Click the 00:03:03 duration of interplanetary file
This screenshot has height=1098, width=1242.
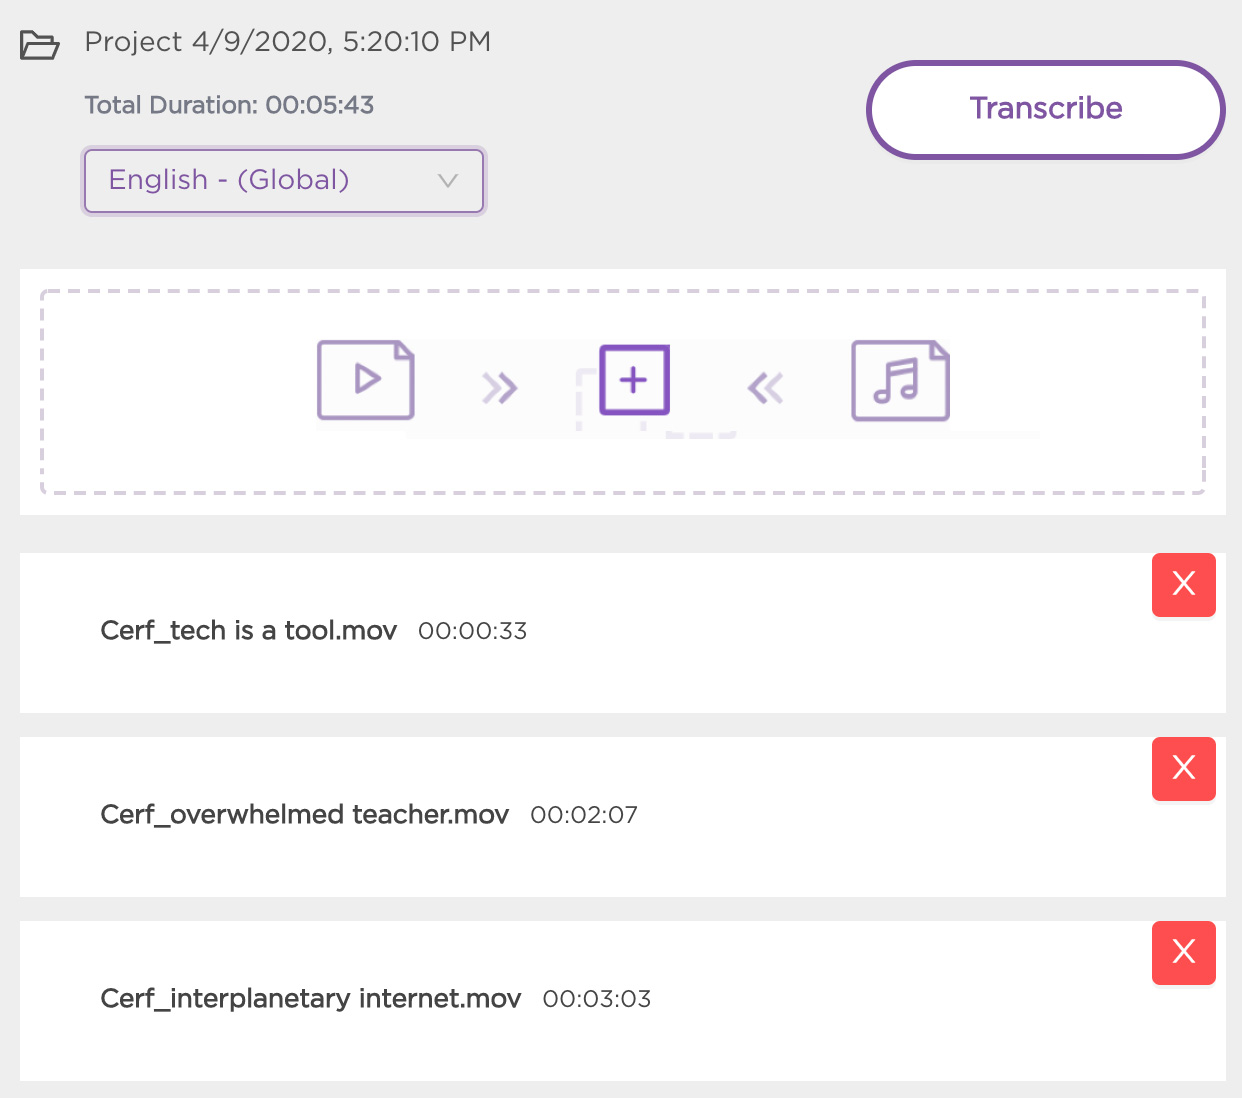tap(597, 999)
